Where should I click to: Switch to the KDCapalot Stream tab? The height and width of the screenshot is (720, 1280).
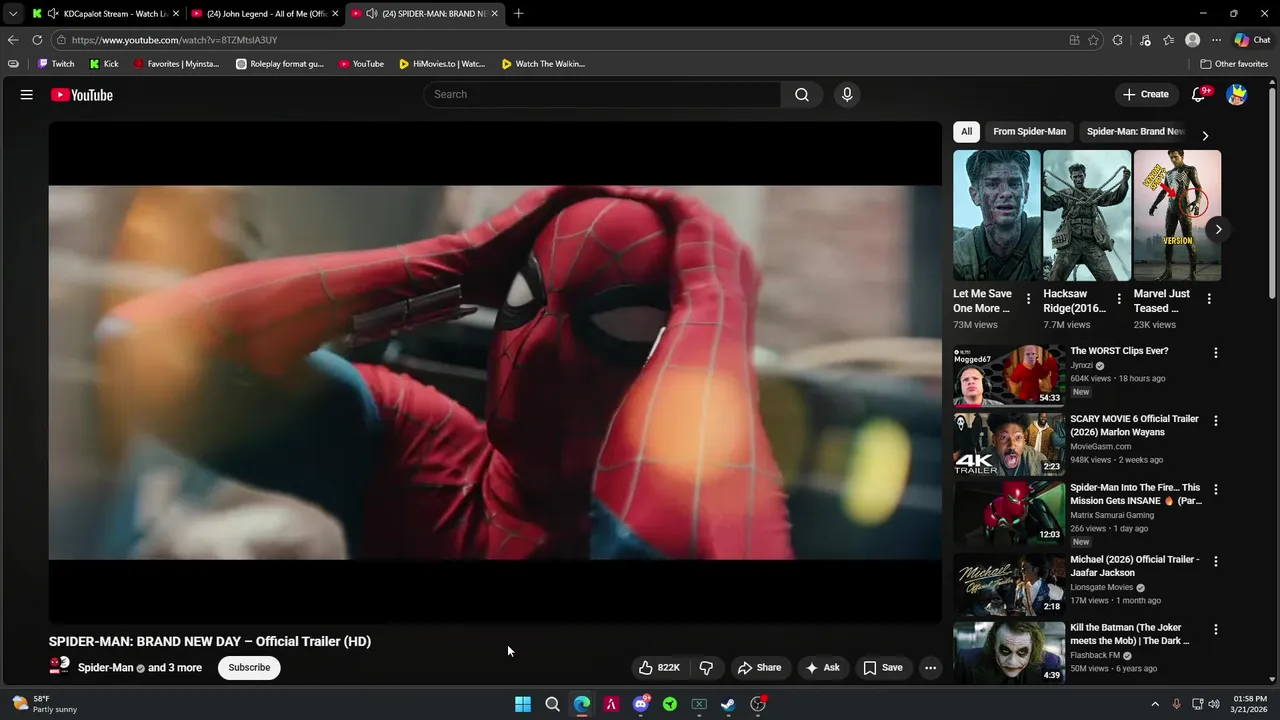(x=106, y=13)
